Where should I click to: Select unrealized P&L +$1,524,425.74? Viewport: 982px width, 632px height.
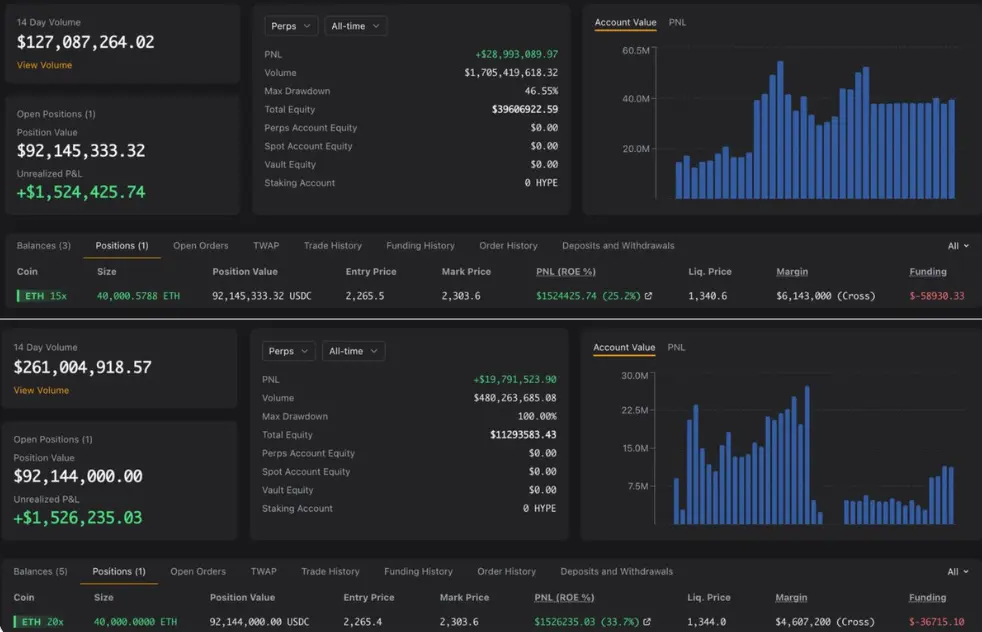(81, 192)
